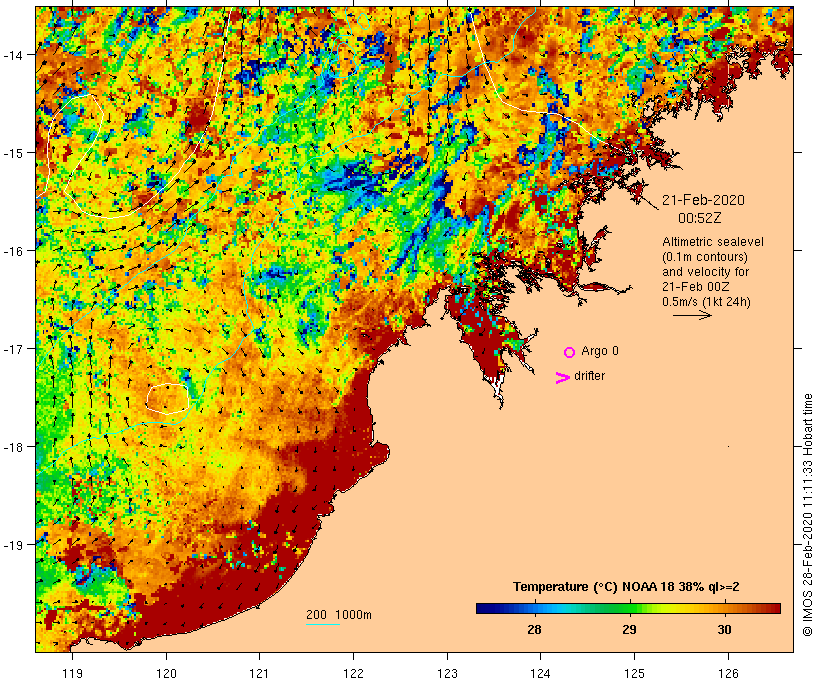Click the 125 longitude axis label
820x680 pixels.
[x=634, y=673]
